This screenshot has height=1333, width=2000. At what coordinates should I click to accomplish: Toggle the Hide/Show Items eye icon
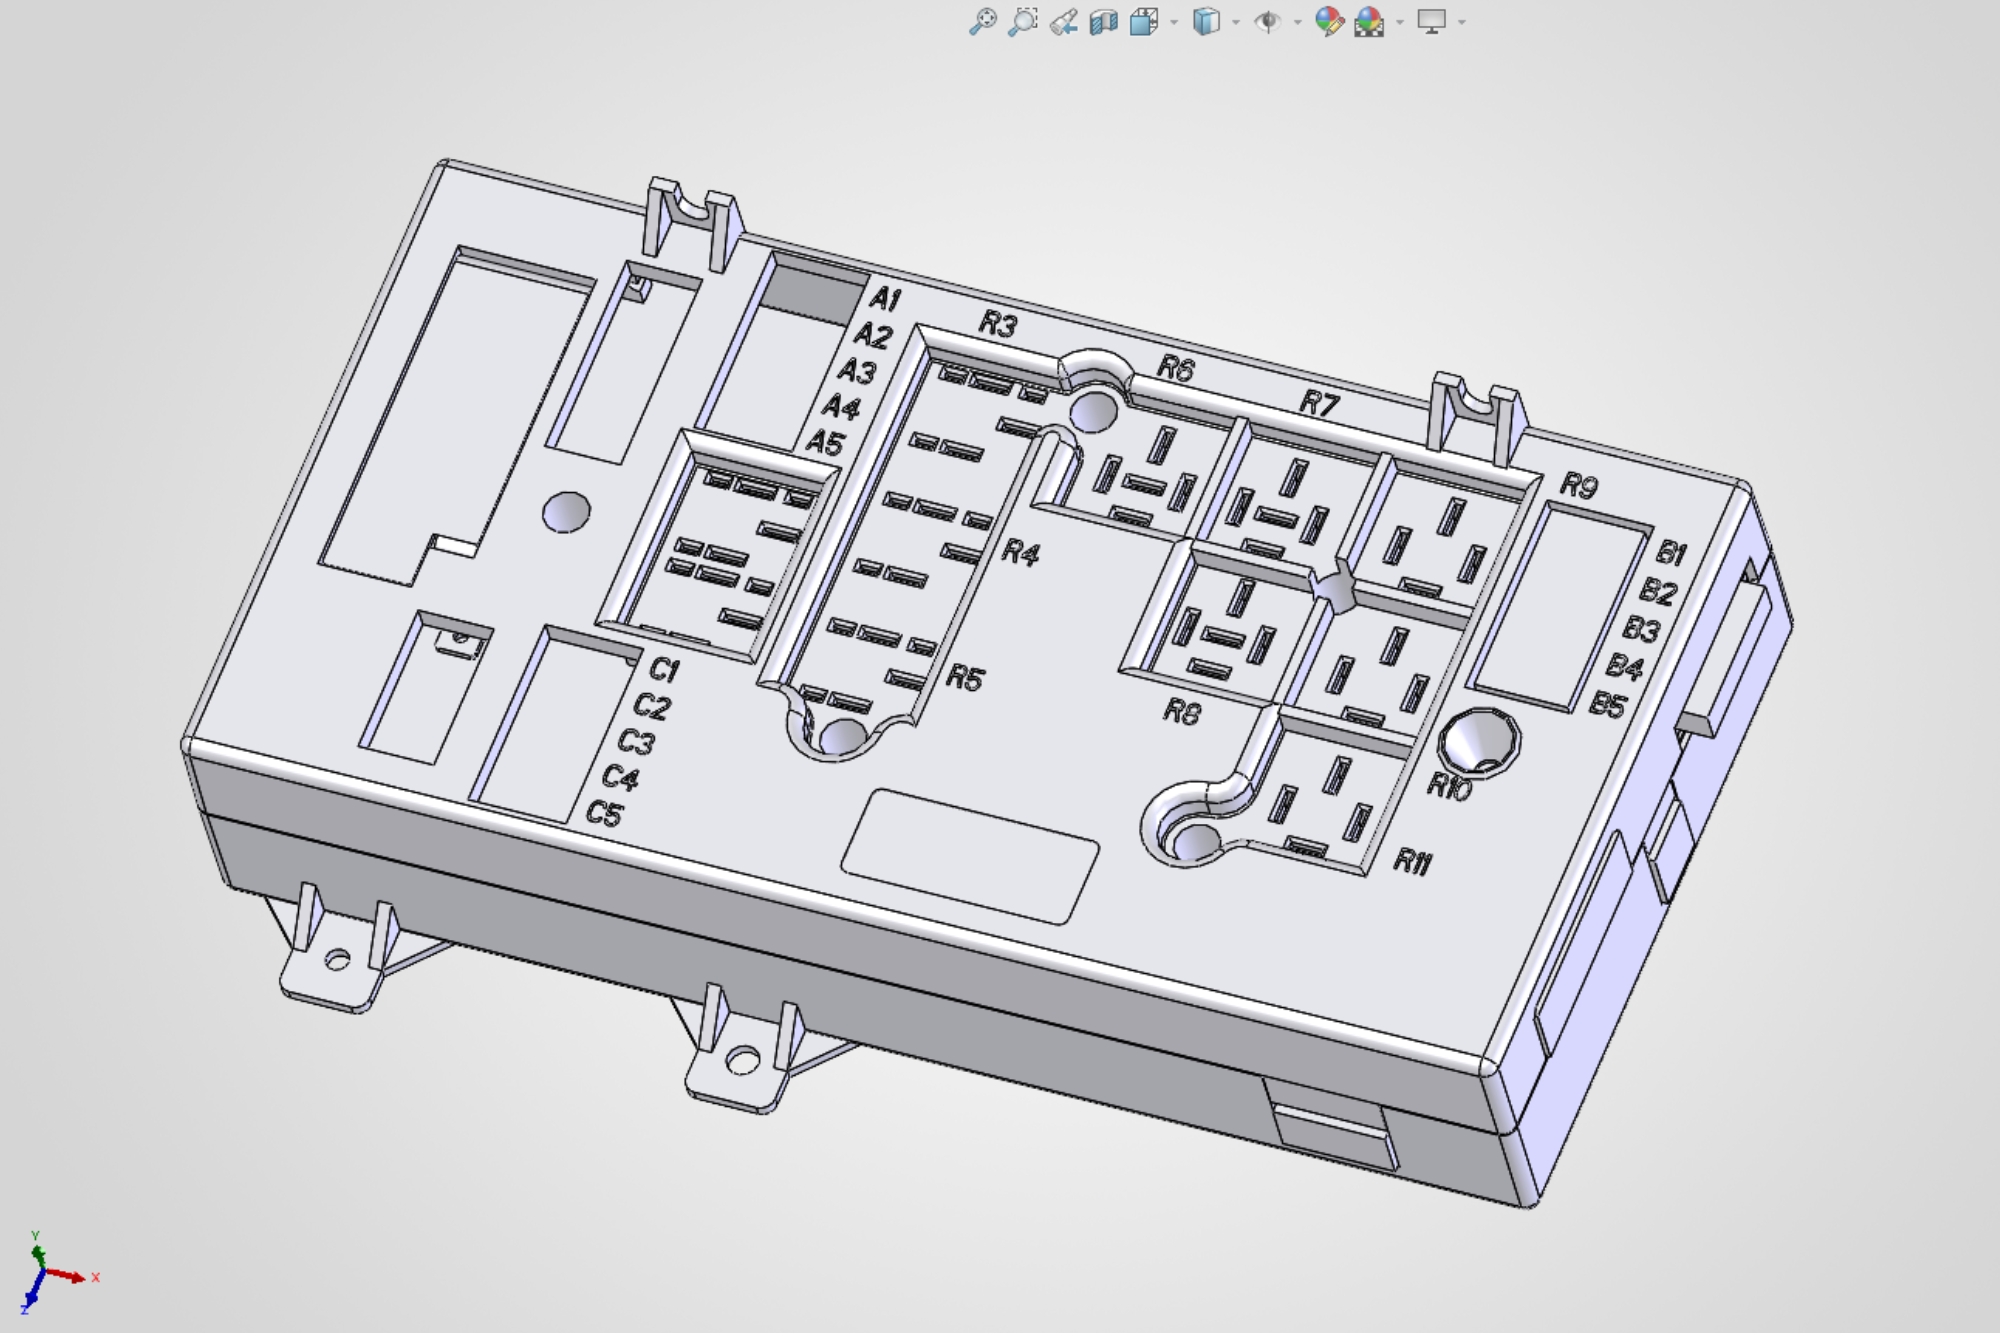pos(1268,21)
